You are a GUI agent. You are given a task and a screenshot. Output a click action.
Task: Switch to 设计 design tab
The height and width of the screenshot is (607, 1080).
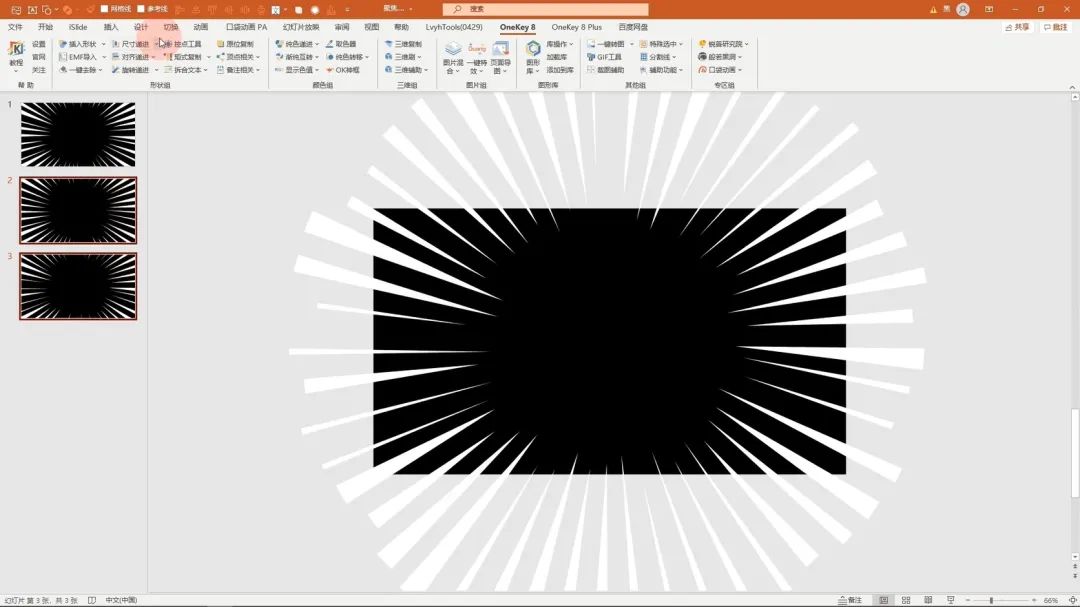pos(141,27)
